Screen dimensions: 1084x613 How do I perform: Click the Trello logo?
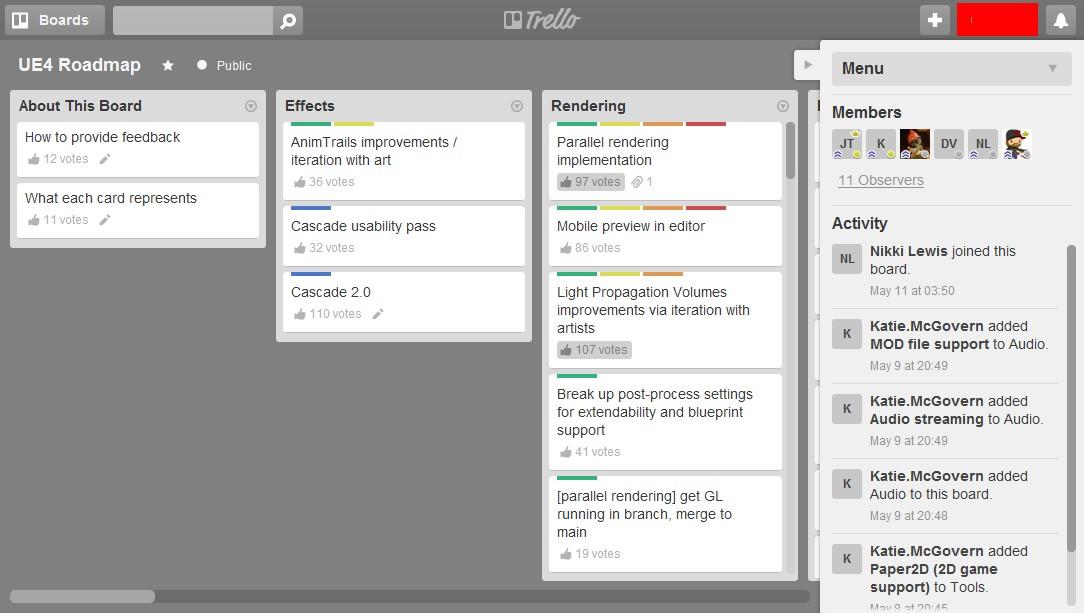[542, 20]
